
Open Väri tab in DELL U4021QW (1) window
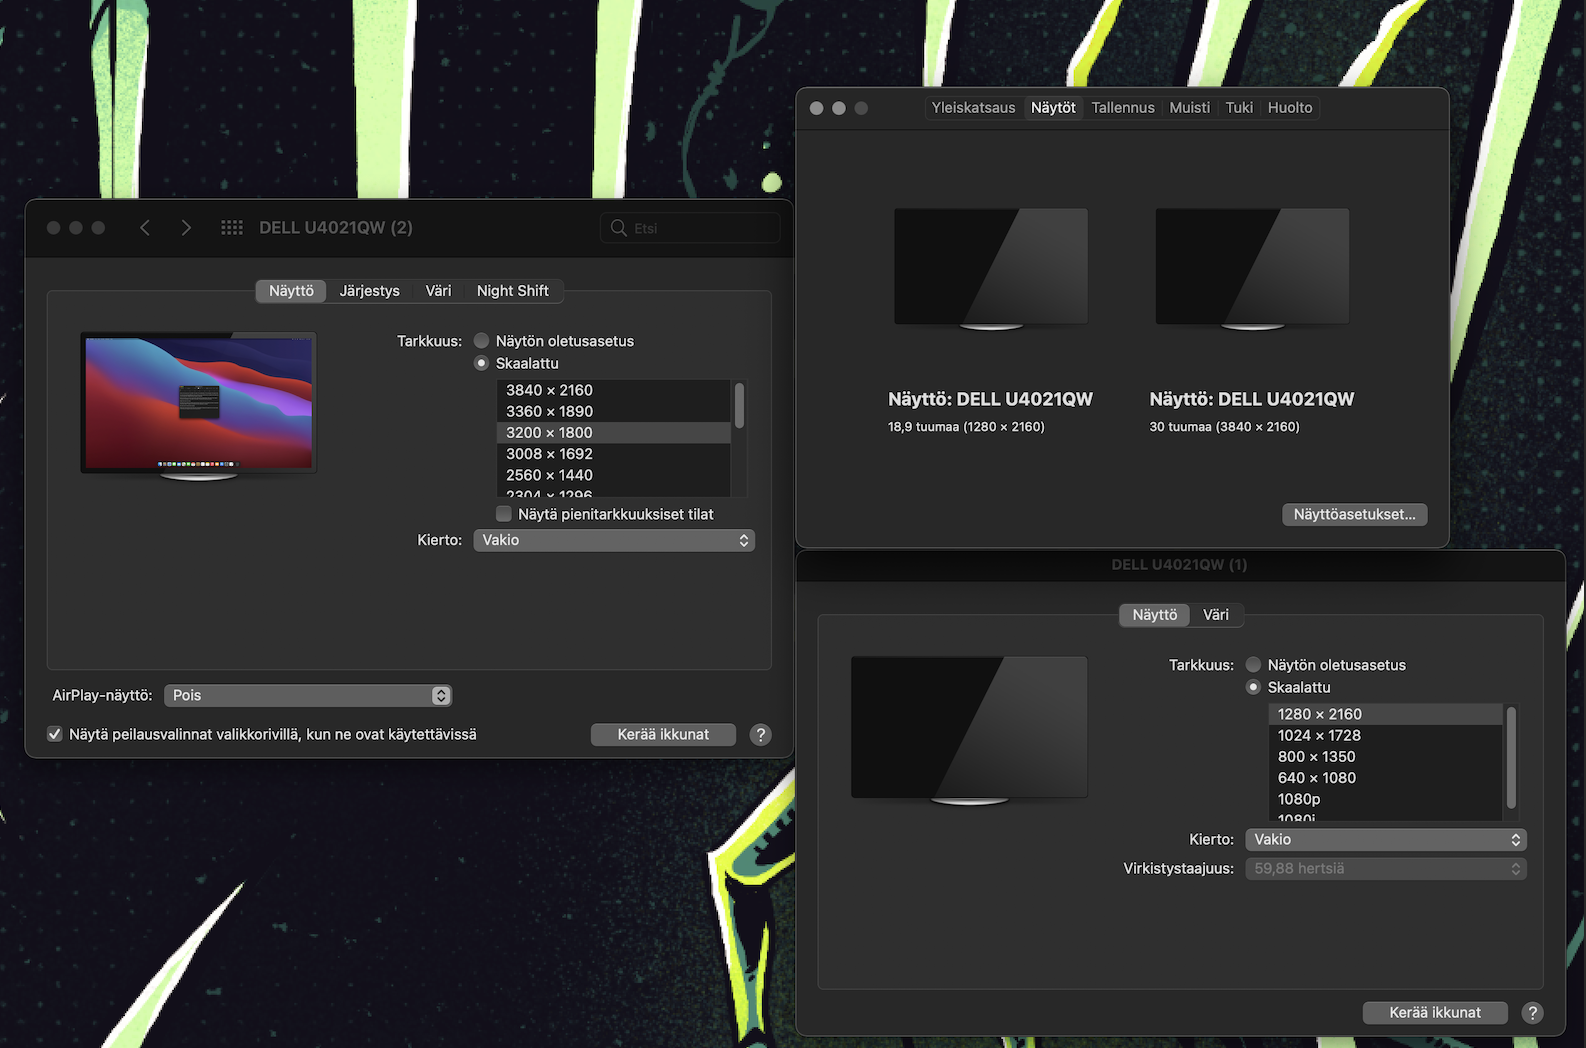click(x=1216, y=615)
